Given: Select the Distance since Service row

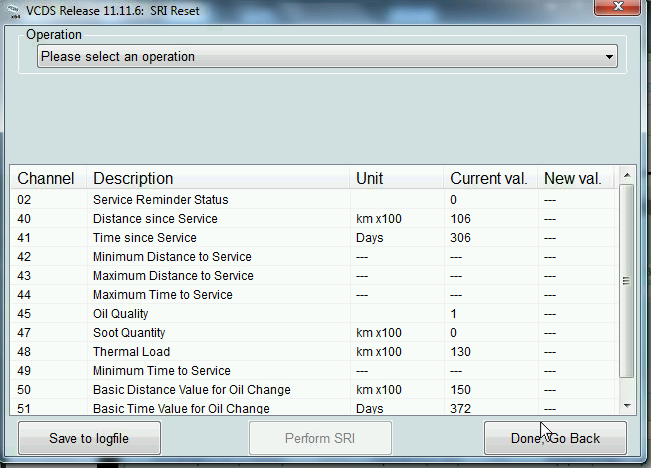Looking at the screenshot, I should click(155, 219).
